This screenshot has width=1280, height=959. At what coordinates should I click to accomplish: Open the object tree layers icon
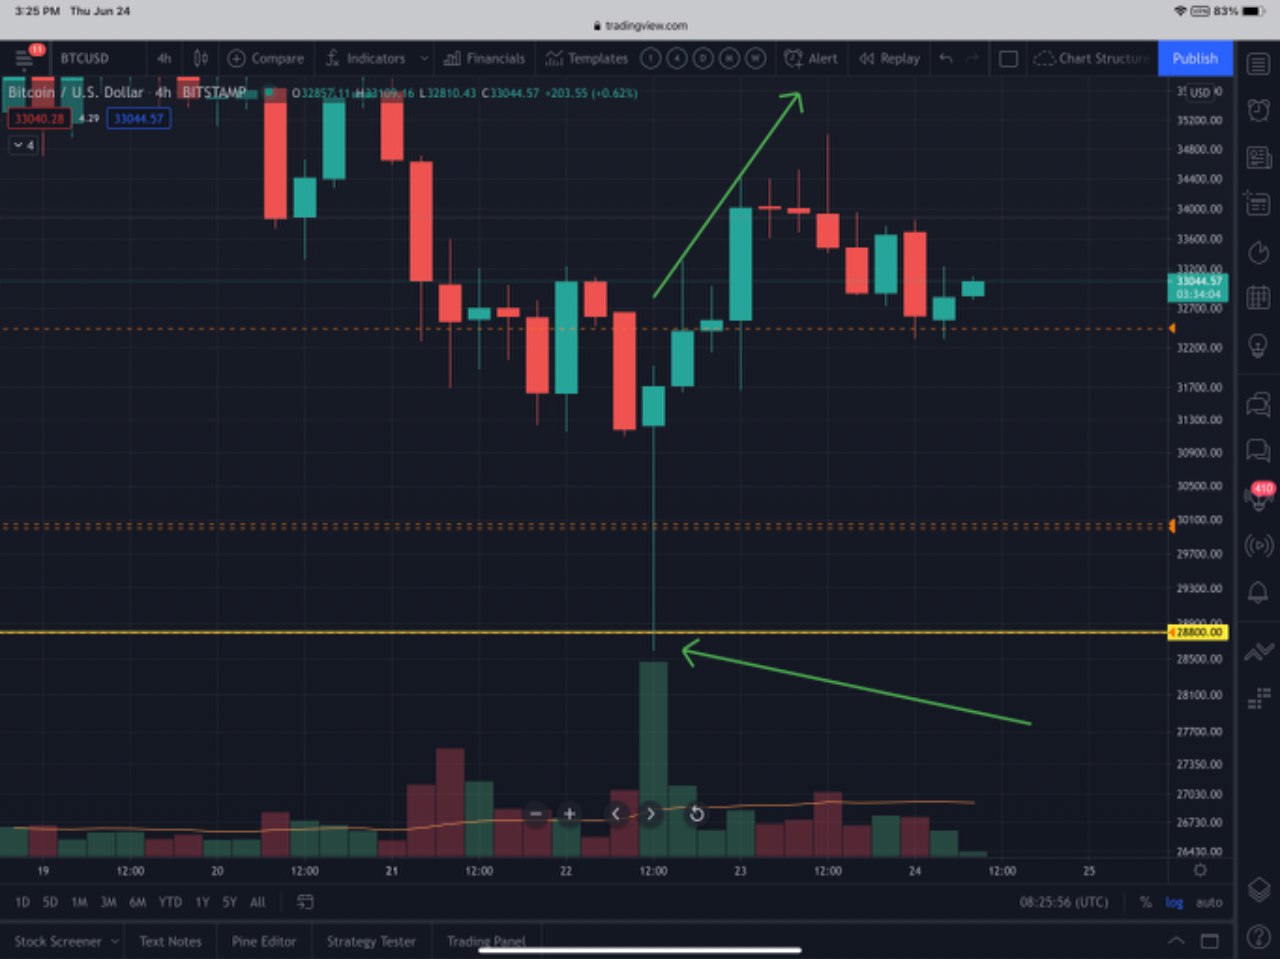click(1258, 888)
